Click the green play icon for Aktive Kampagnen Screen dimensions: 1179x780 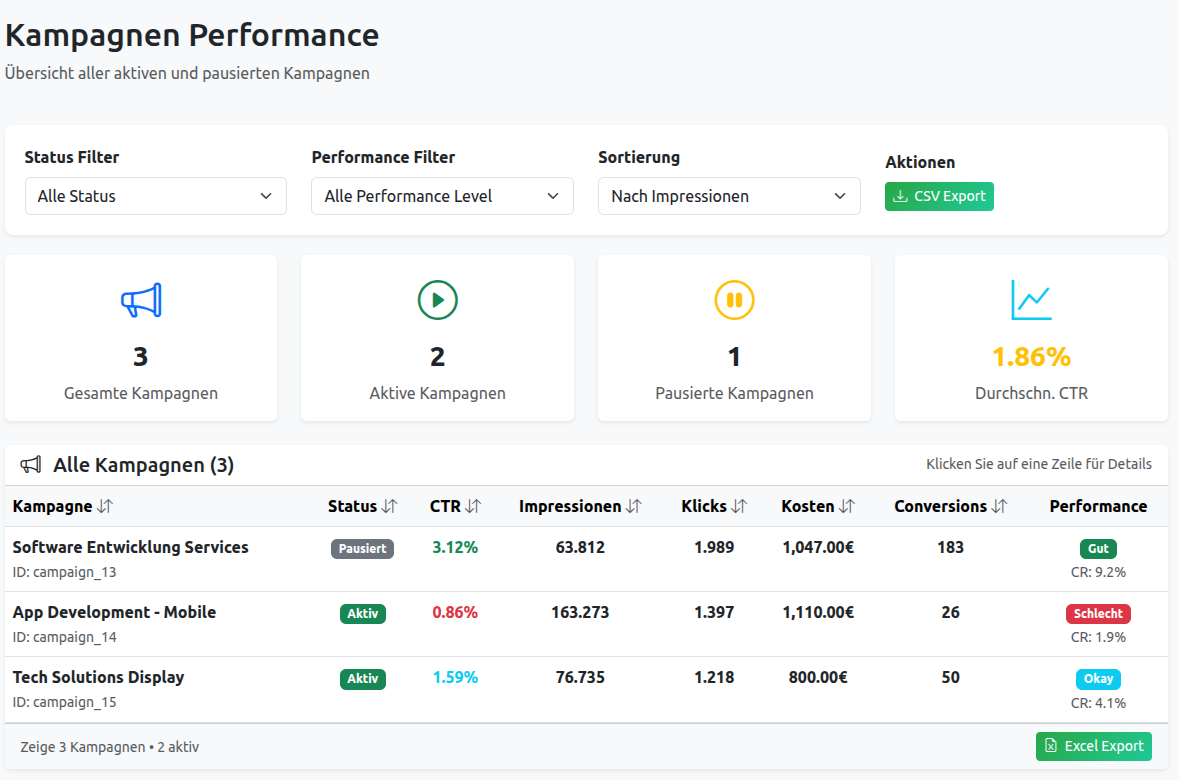tap(437, 300)
